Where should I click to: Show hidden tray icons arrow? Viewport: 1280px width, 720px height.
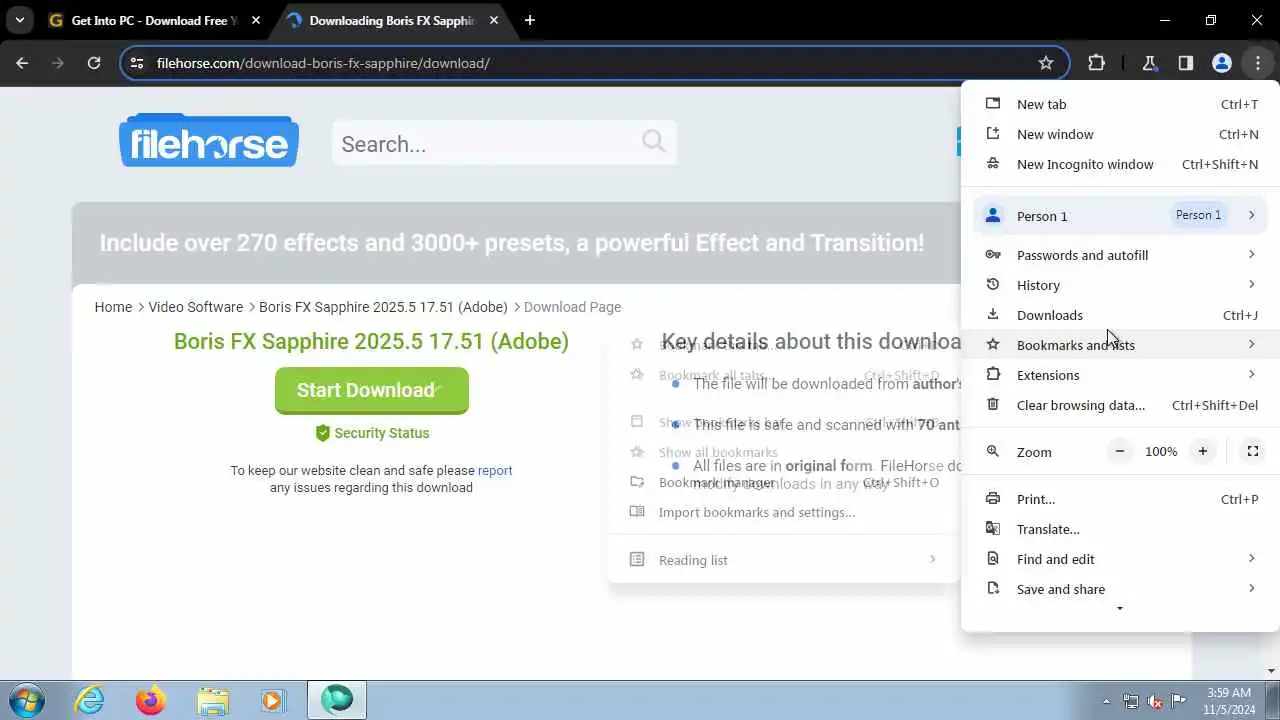coord(1106,701)
